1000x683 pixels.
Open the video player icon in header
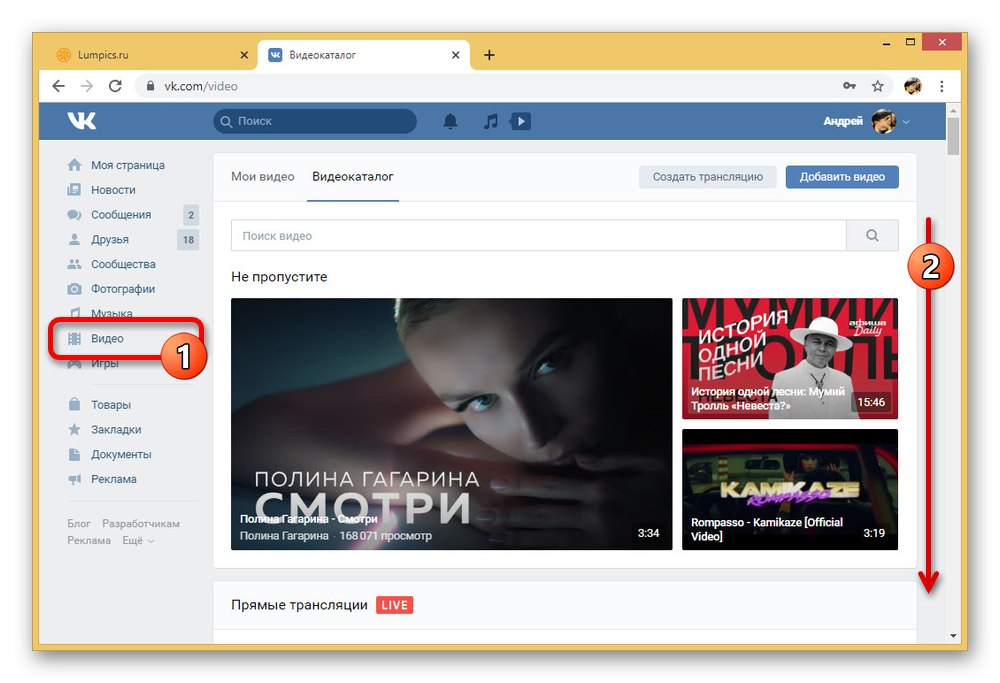click(519, 121)
